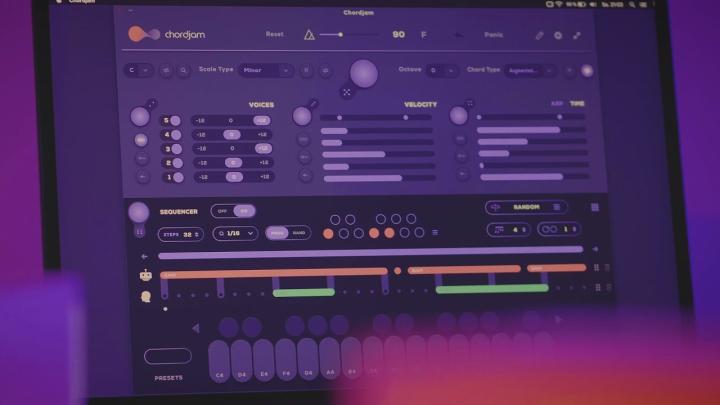This screenshot has height=405, width=720.
Task: Select the first orange step circle
Action: (328, 234)
